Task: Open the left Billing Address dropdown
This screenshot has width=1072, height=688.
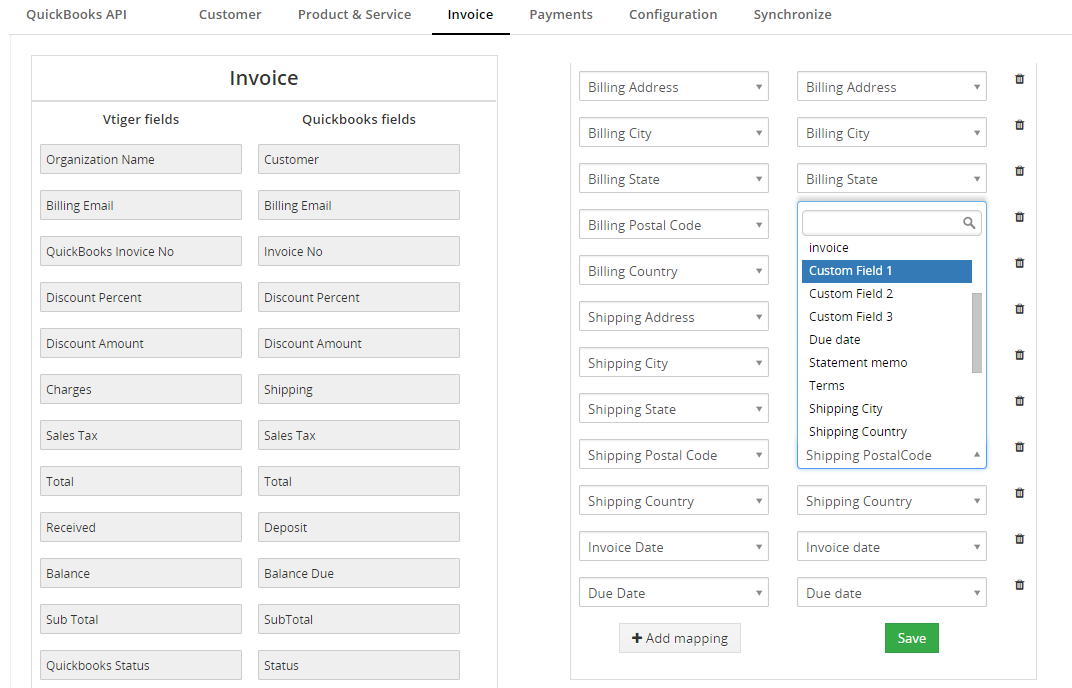Action: (673, 87)
